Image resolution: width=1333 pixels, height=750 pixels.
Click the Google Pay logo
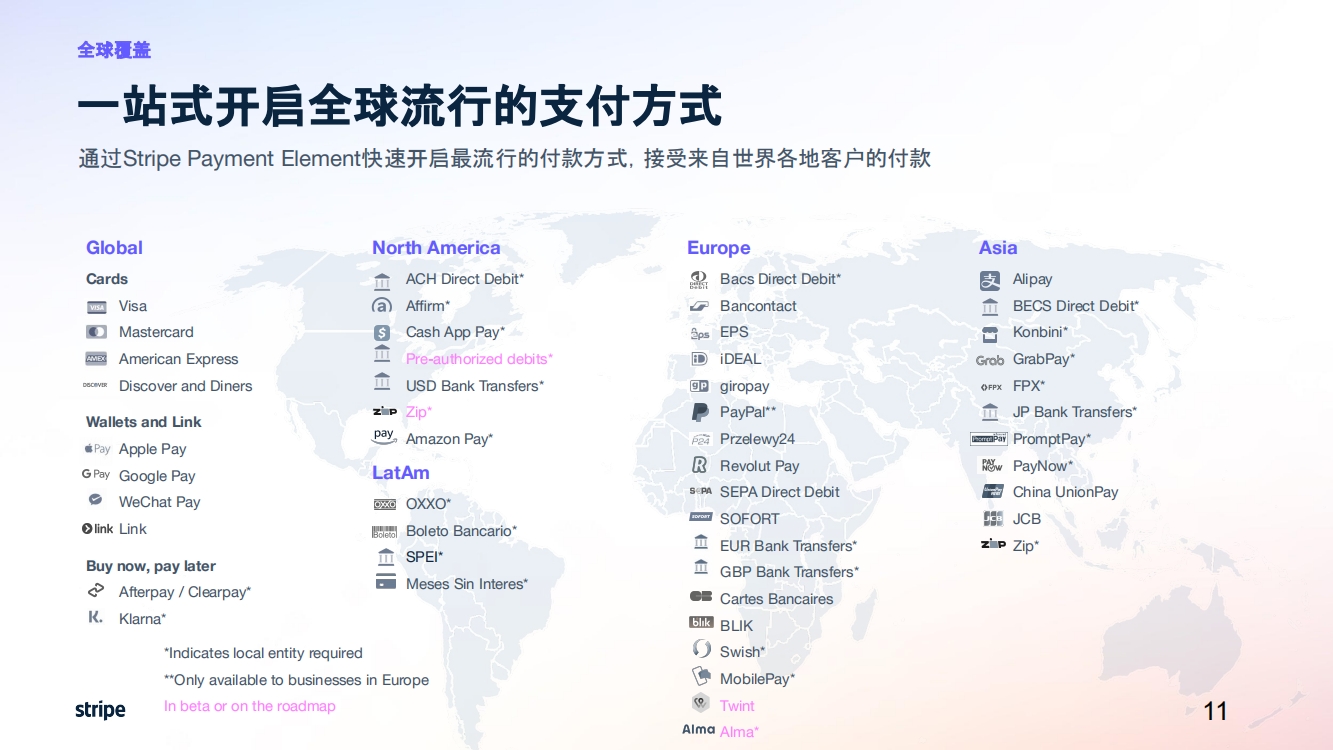tap(96, 475)
